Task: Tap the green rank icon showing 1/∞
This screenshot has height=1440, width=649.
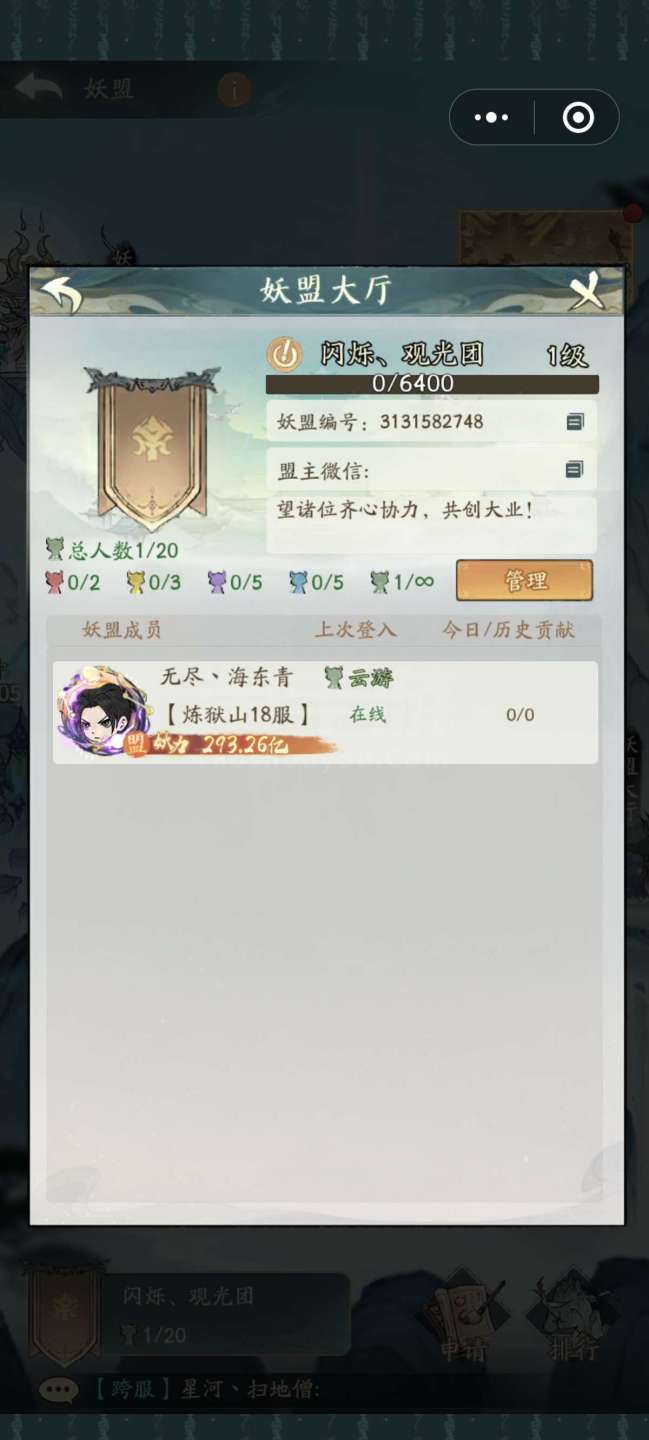Action: 379,582
